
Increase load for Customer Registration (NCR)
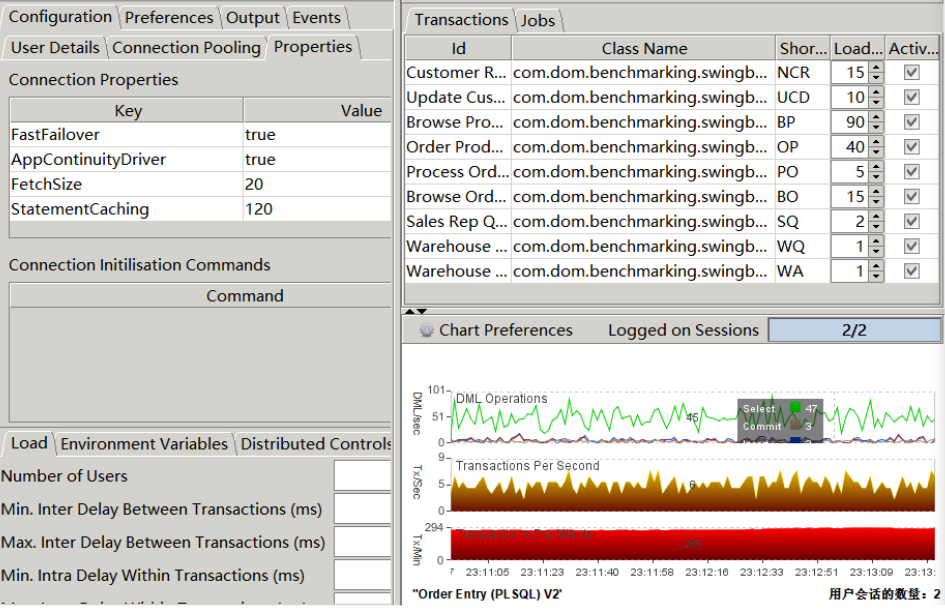(876, 68)
